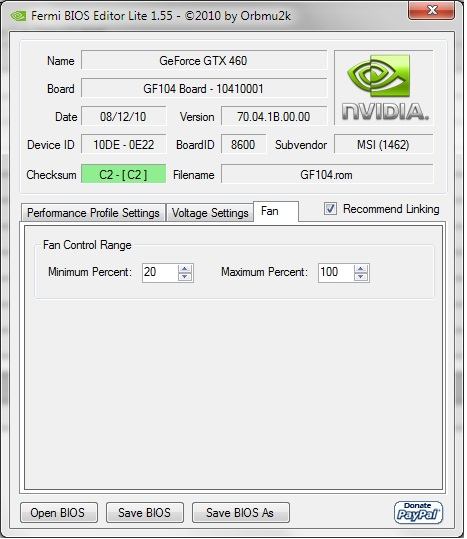
Task: Decrease the Minimum Percent value
Action: click(x=185, y=277)
